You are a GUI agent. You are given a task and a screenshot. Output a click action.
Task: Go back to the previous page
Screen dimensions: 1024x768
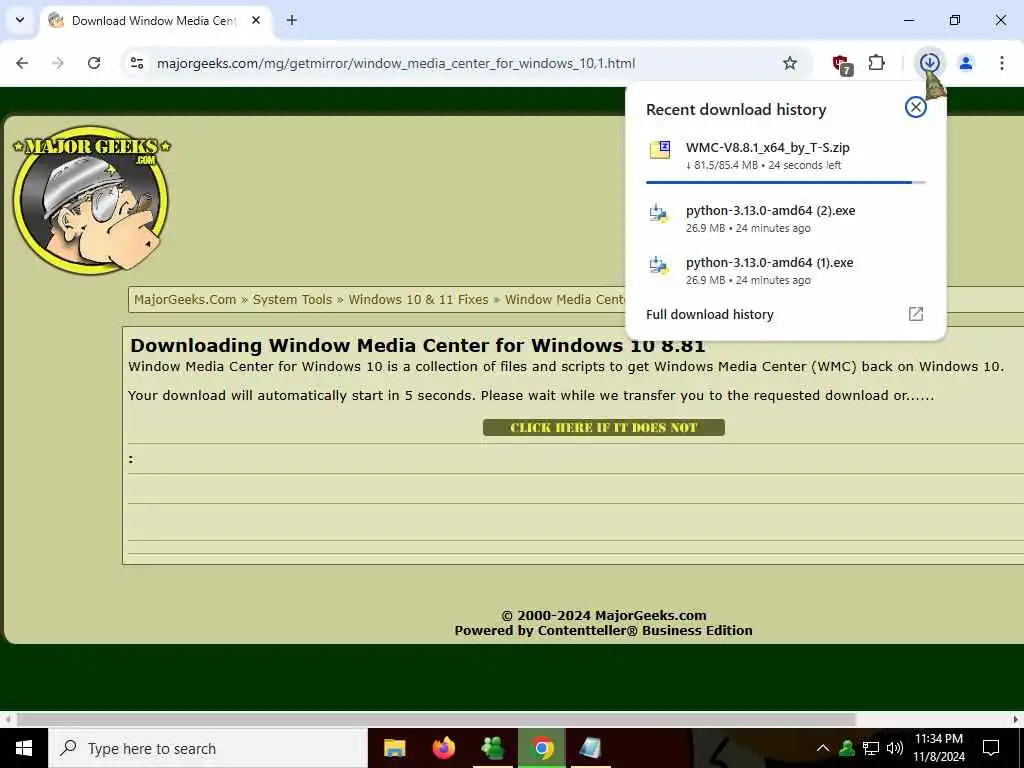click(22, 63)
